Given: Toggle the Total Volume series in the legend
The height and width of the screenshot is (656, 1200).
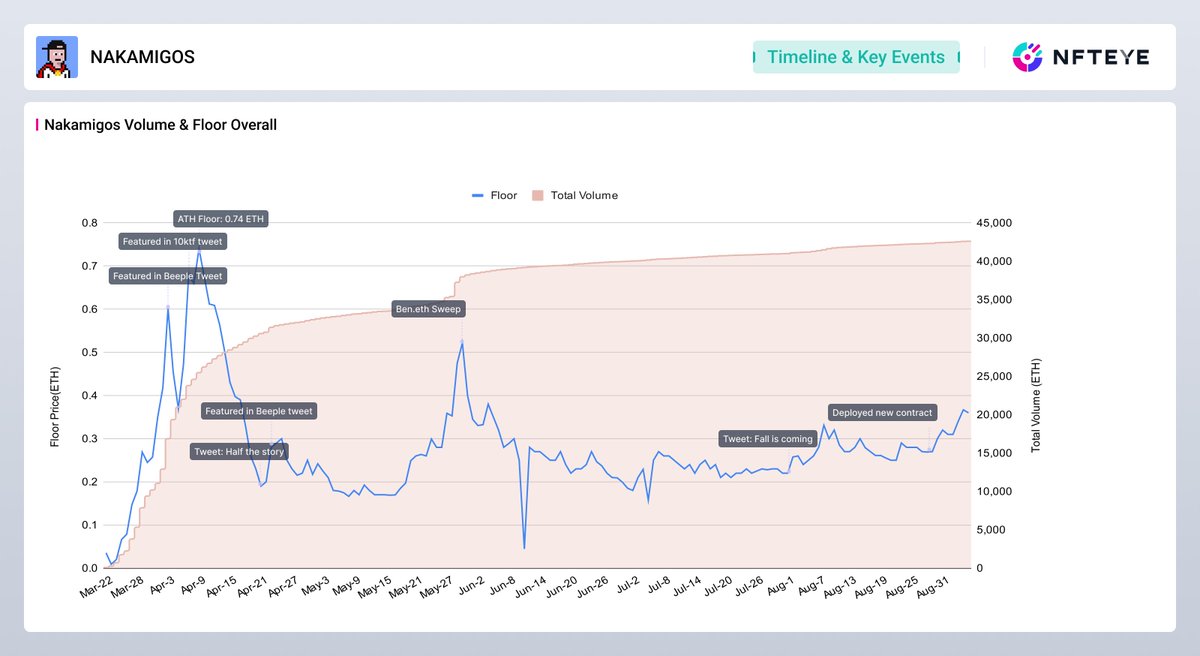Looking at the screenshot, I should (575, 195).
